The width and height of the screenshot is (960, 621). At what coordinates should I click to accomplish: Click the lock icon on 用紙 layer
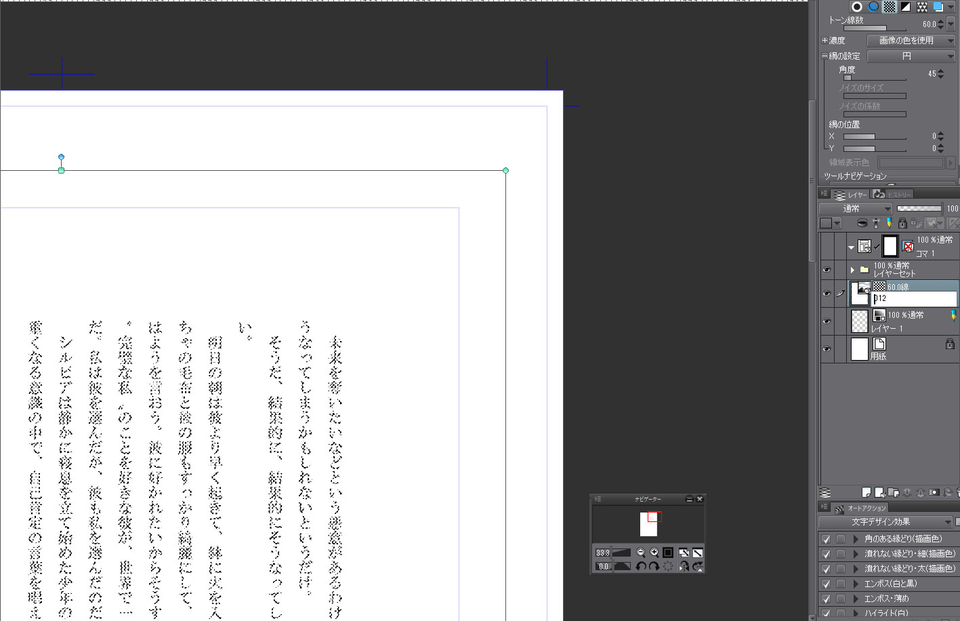coord(950,344)
